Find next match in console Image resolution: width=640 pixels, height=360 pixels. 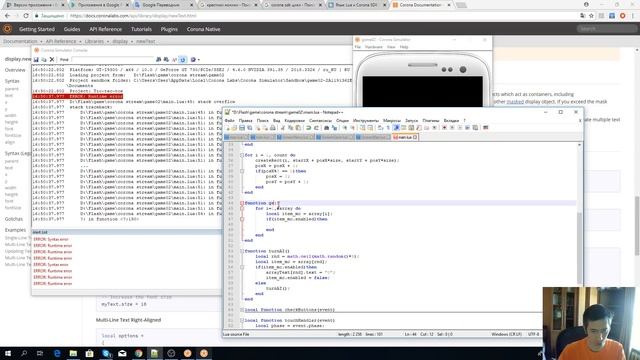click(x=158, y=60)
